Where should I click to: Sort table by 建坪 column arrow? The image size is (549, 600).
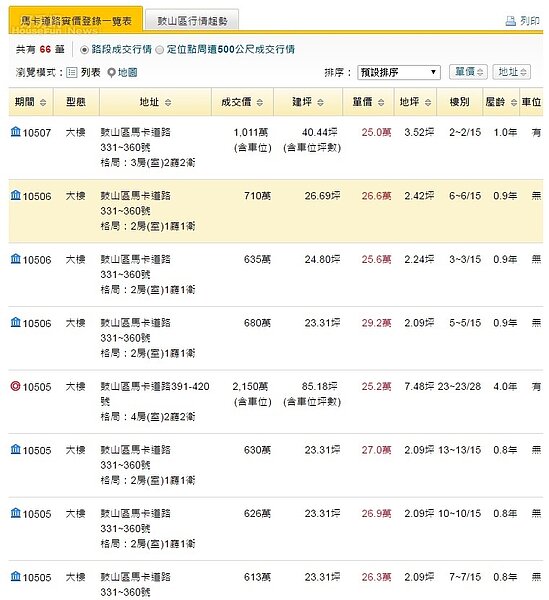pos(320,102)
